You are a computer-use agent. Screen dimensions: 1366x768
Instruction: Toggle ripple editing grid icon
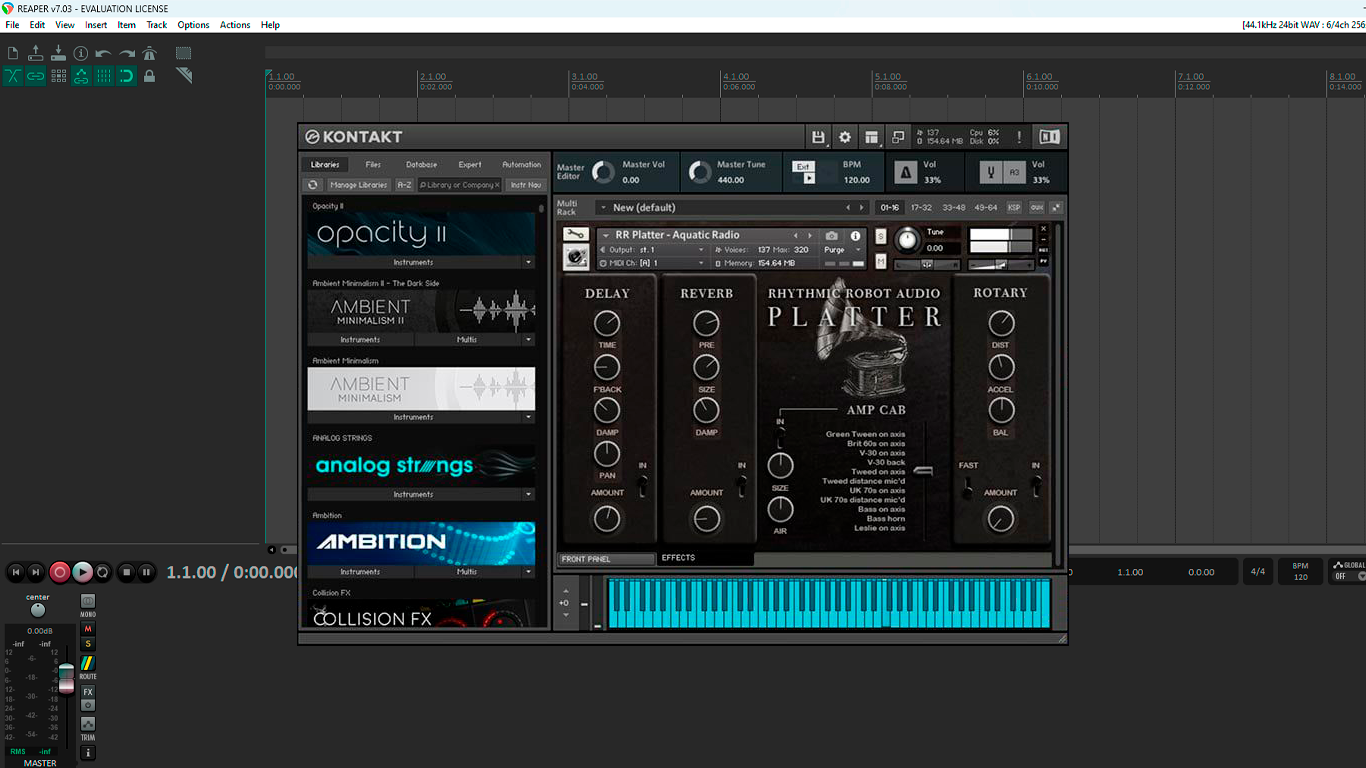click(58, 76)
